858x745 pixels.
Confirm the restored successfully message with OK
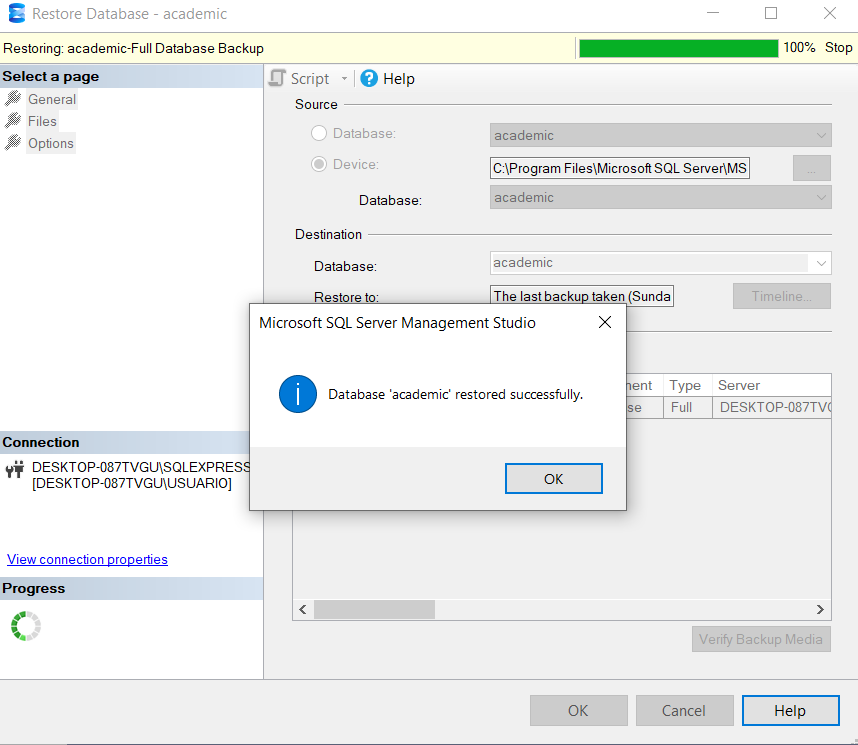click(554, 479)
